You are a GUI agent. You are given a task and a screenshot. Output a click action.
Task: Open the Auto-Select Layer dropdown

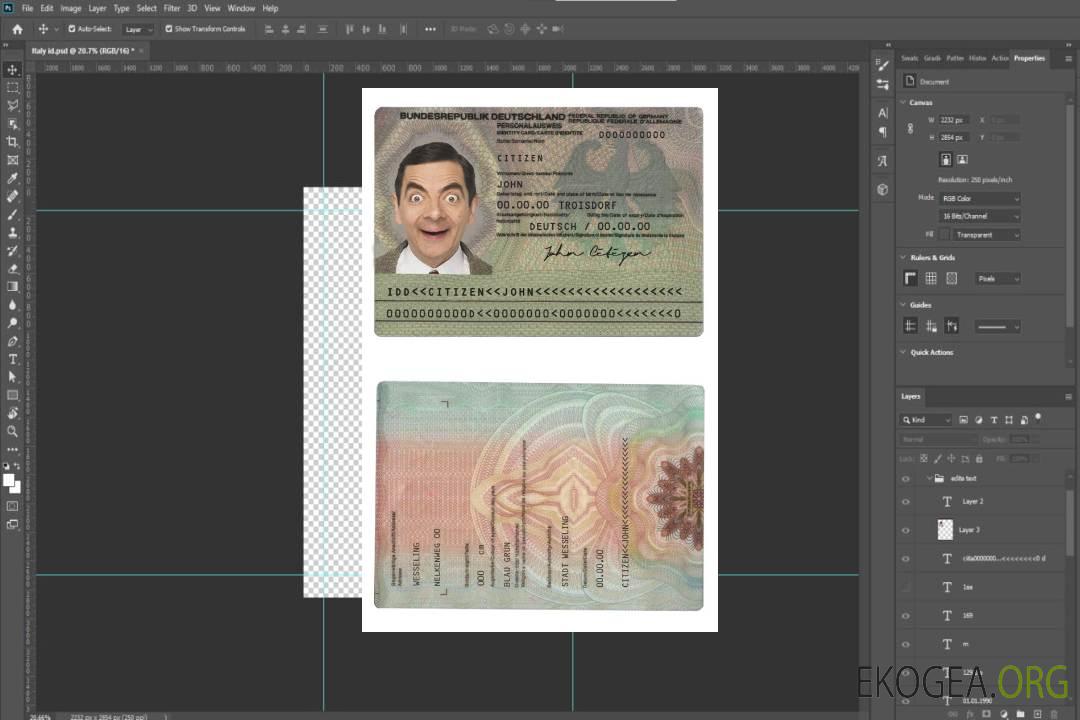pos(138,29)
